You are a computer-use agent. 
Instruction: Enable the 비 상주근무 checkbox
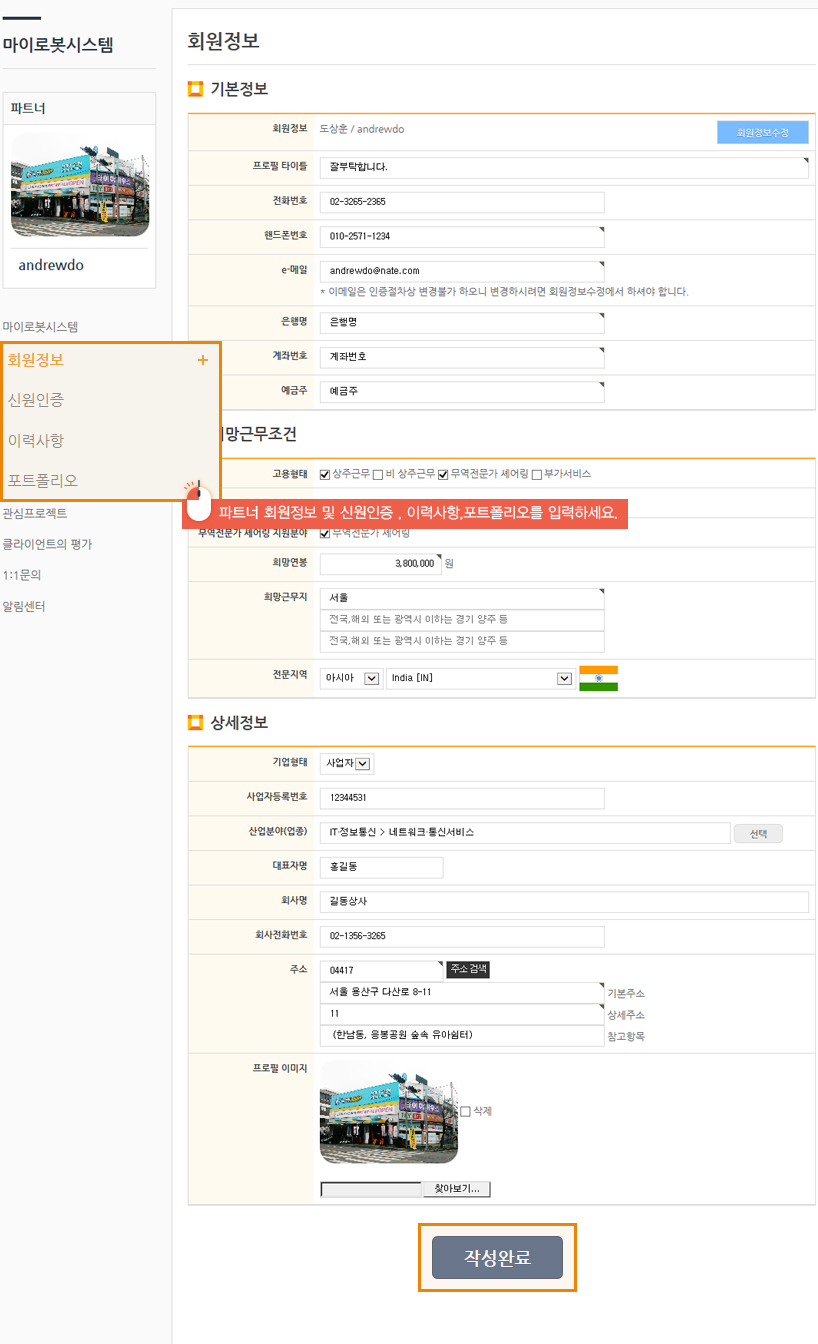(378, 474)
